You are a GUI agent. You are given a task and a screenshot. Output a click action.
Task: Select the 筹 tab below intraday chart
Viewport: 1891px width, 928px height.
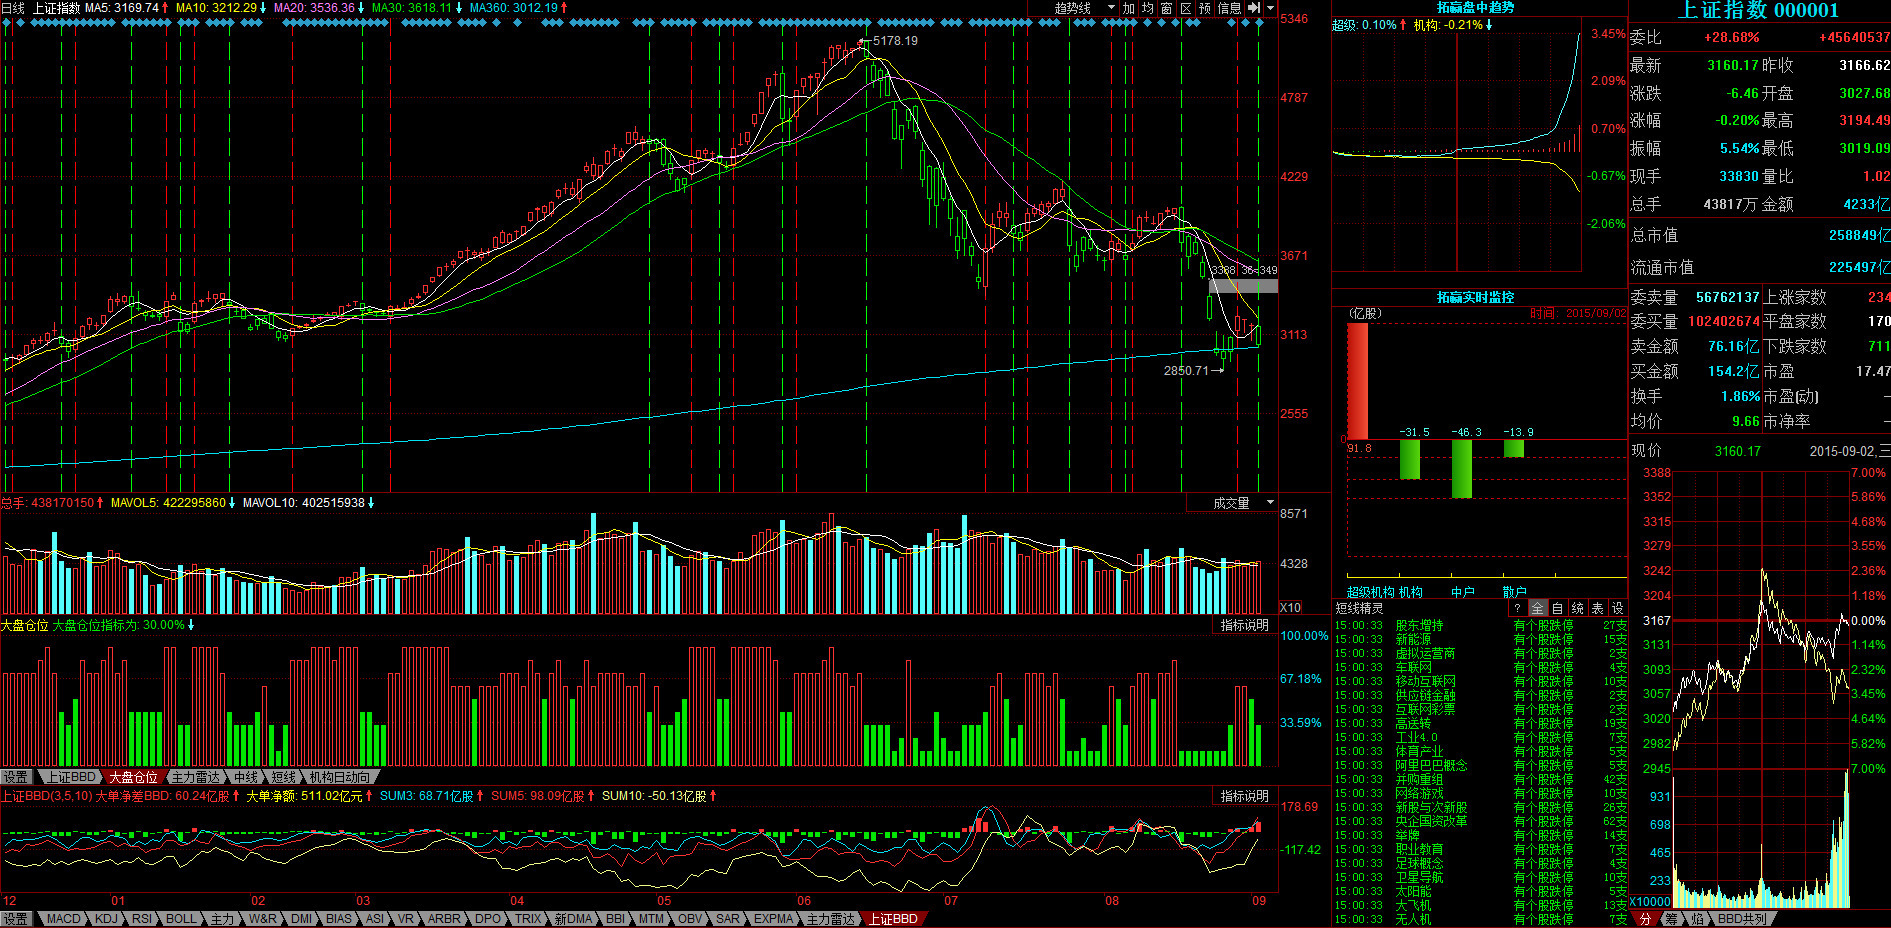pos(1671,919)
